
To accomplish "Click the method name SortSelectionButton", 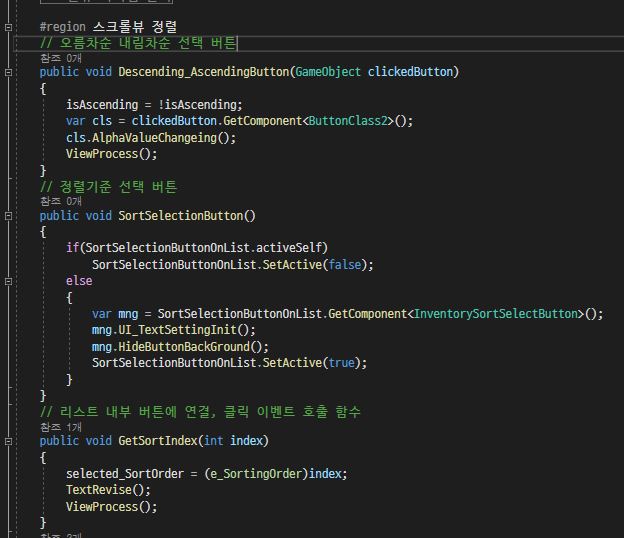I will (x=181, y=216).
